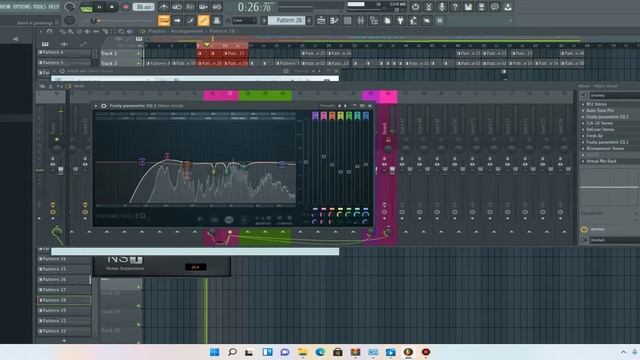Click the power/audio-off icon in top toolbar

pos(415,7)
